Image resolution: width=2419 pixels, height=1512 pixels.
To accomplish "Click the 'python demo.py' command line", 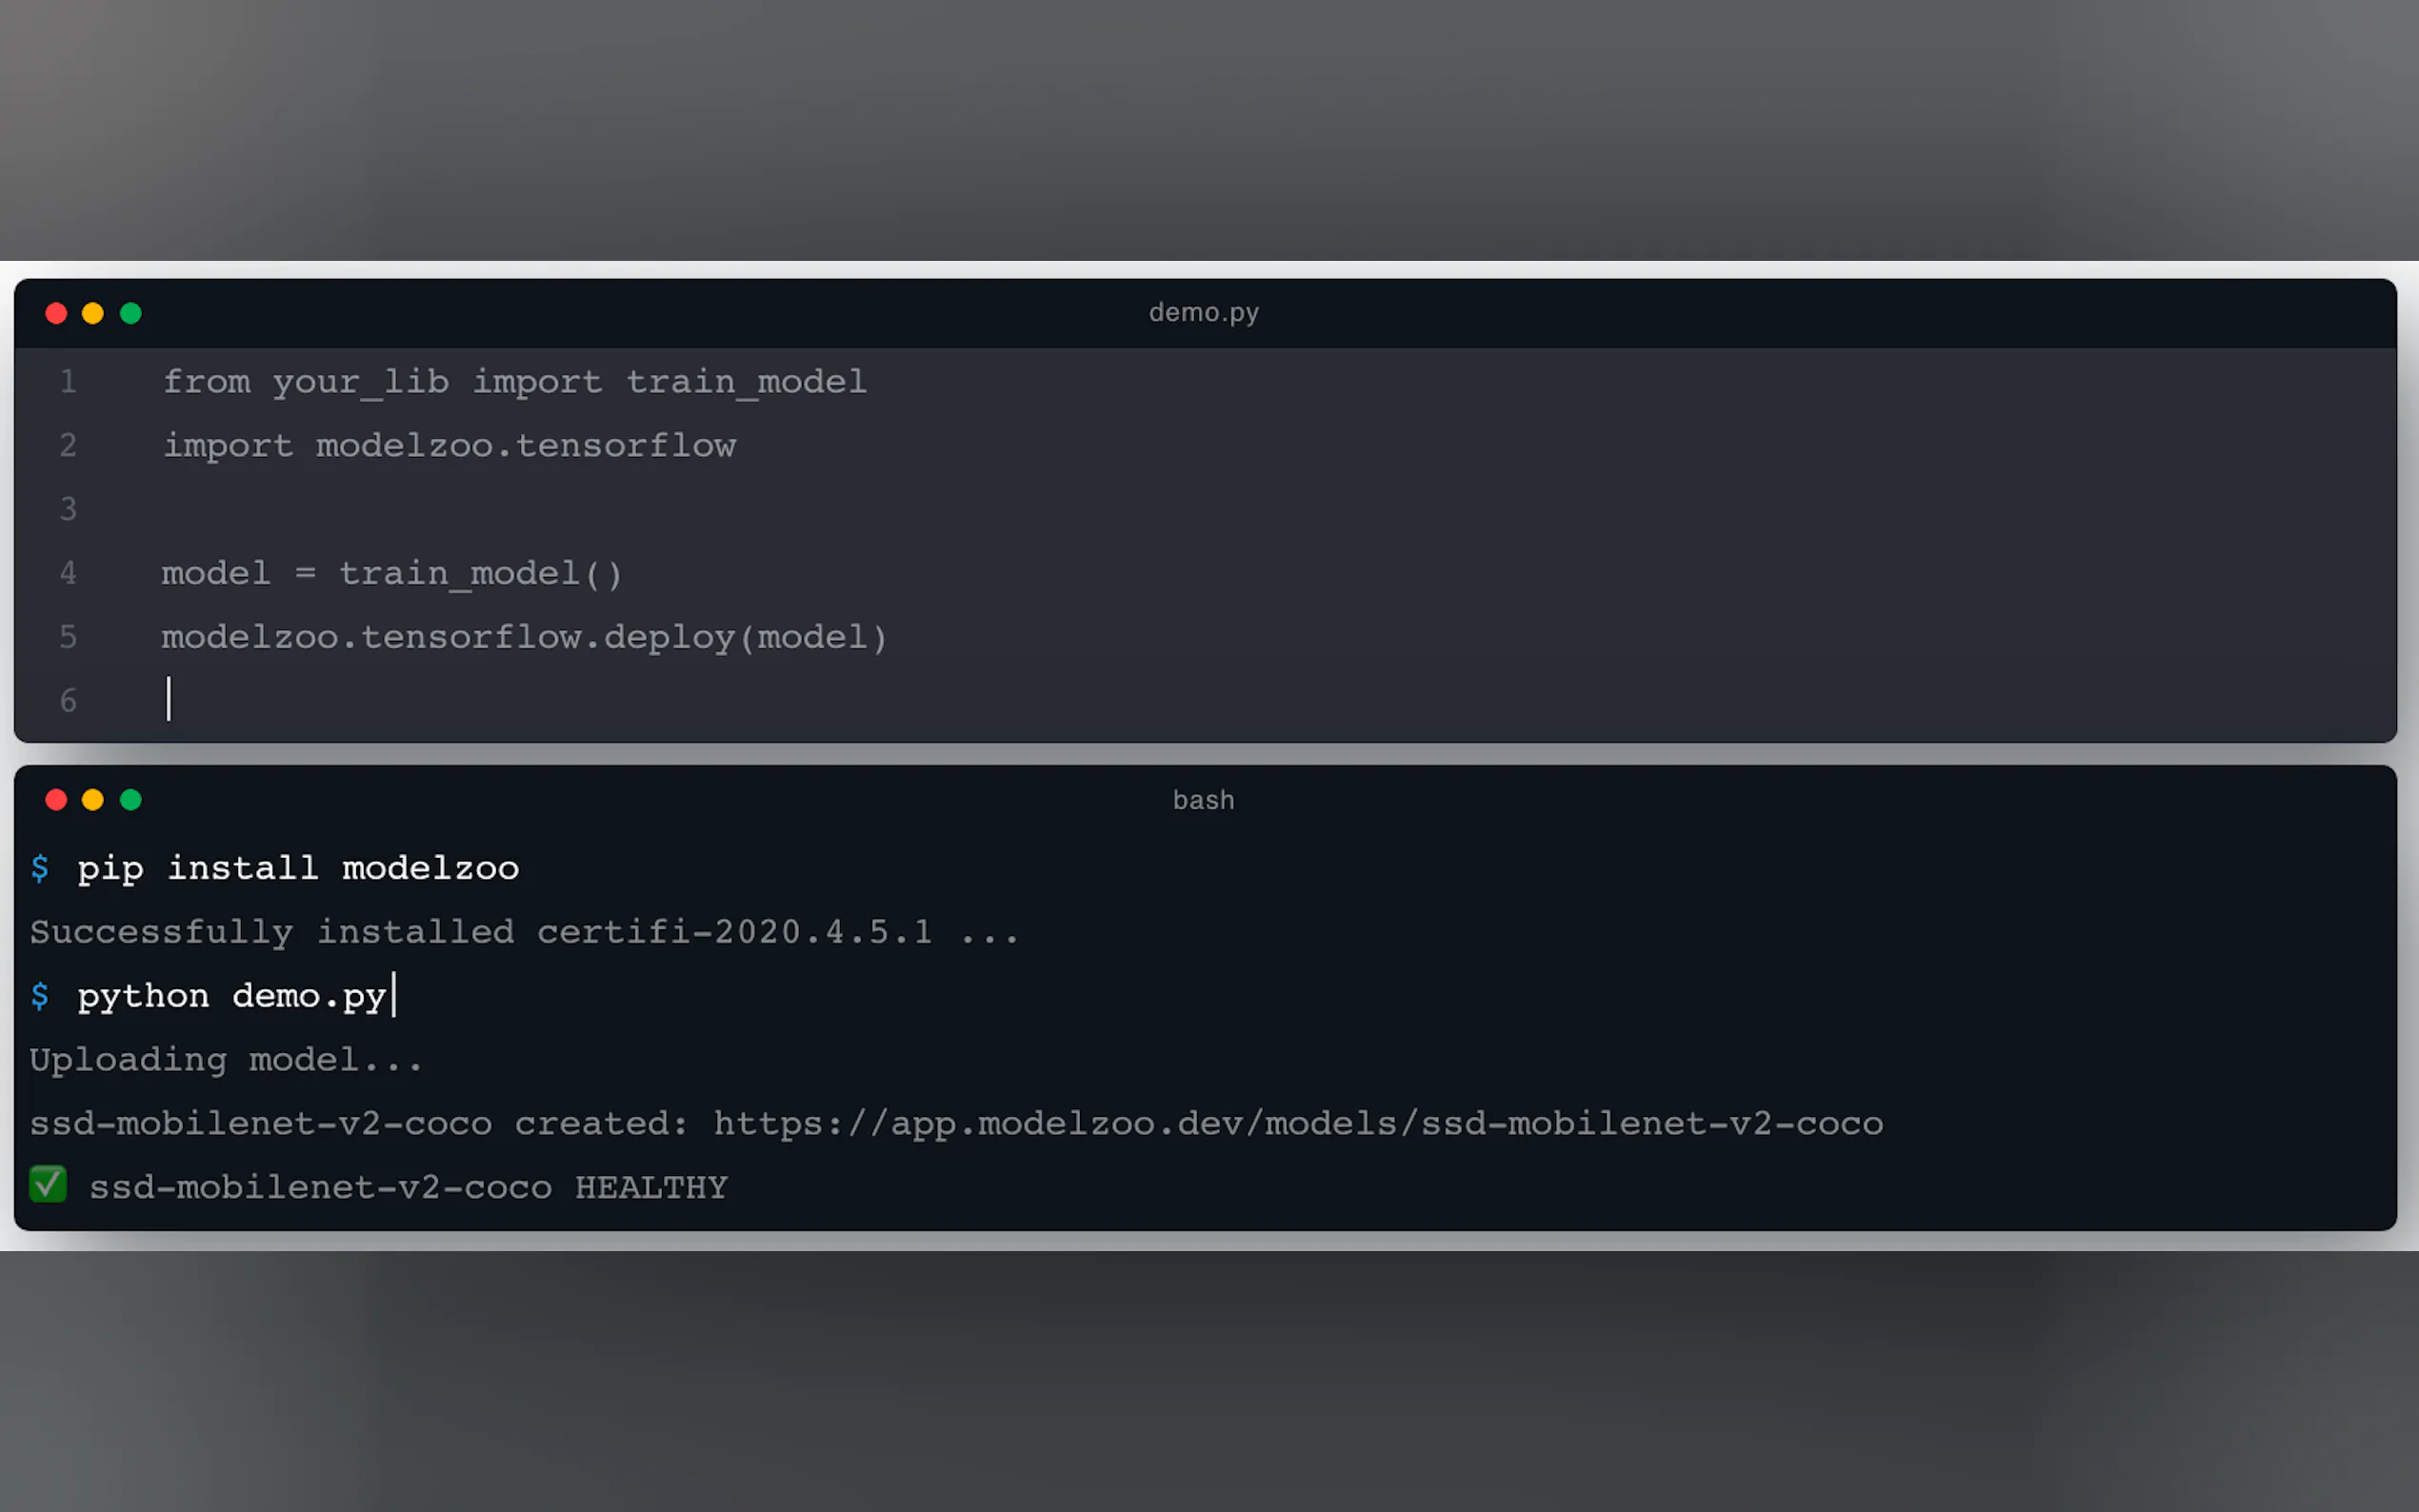I will (x=232, y=996).
